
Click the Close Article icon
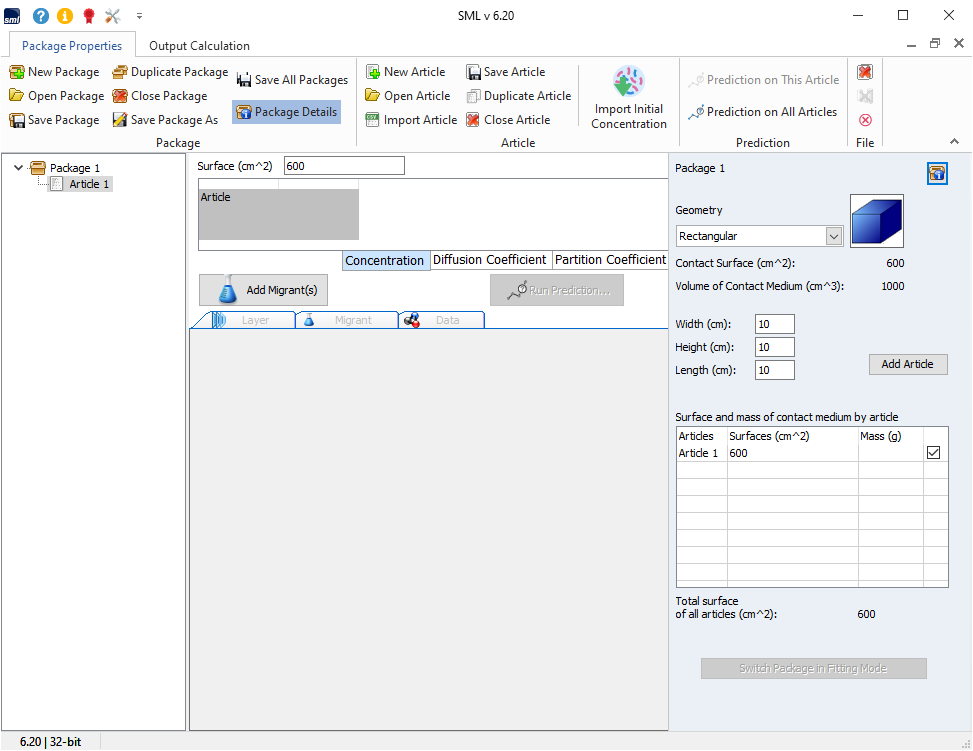coord(473,120)
